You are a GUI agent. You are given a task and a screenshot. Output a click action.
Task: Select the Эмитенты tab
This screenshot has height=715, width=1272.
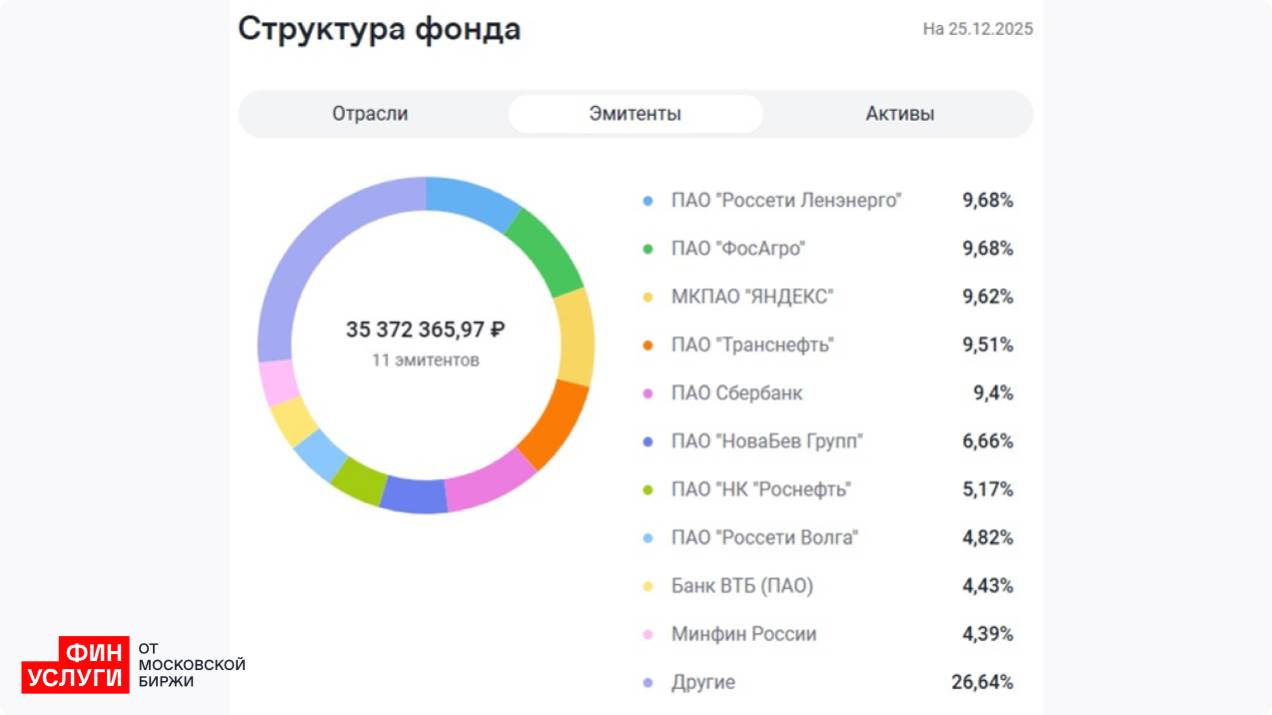(635, 114)
